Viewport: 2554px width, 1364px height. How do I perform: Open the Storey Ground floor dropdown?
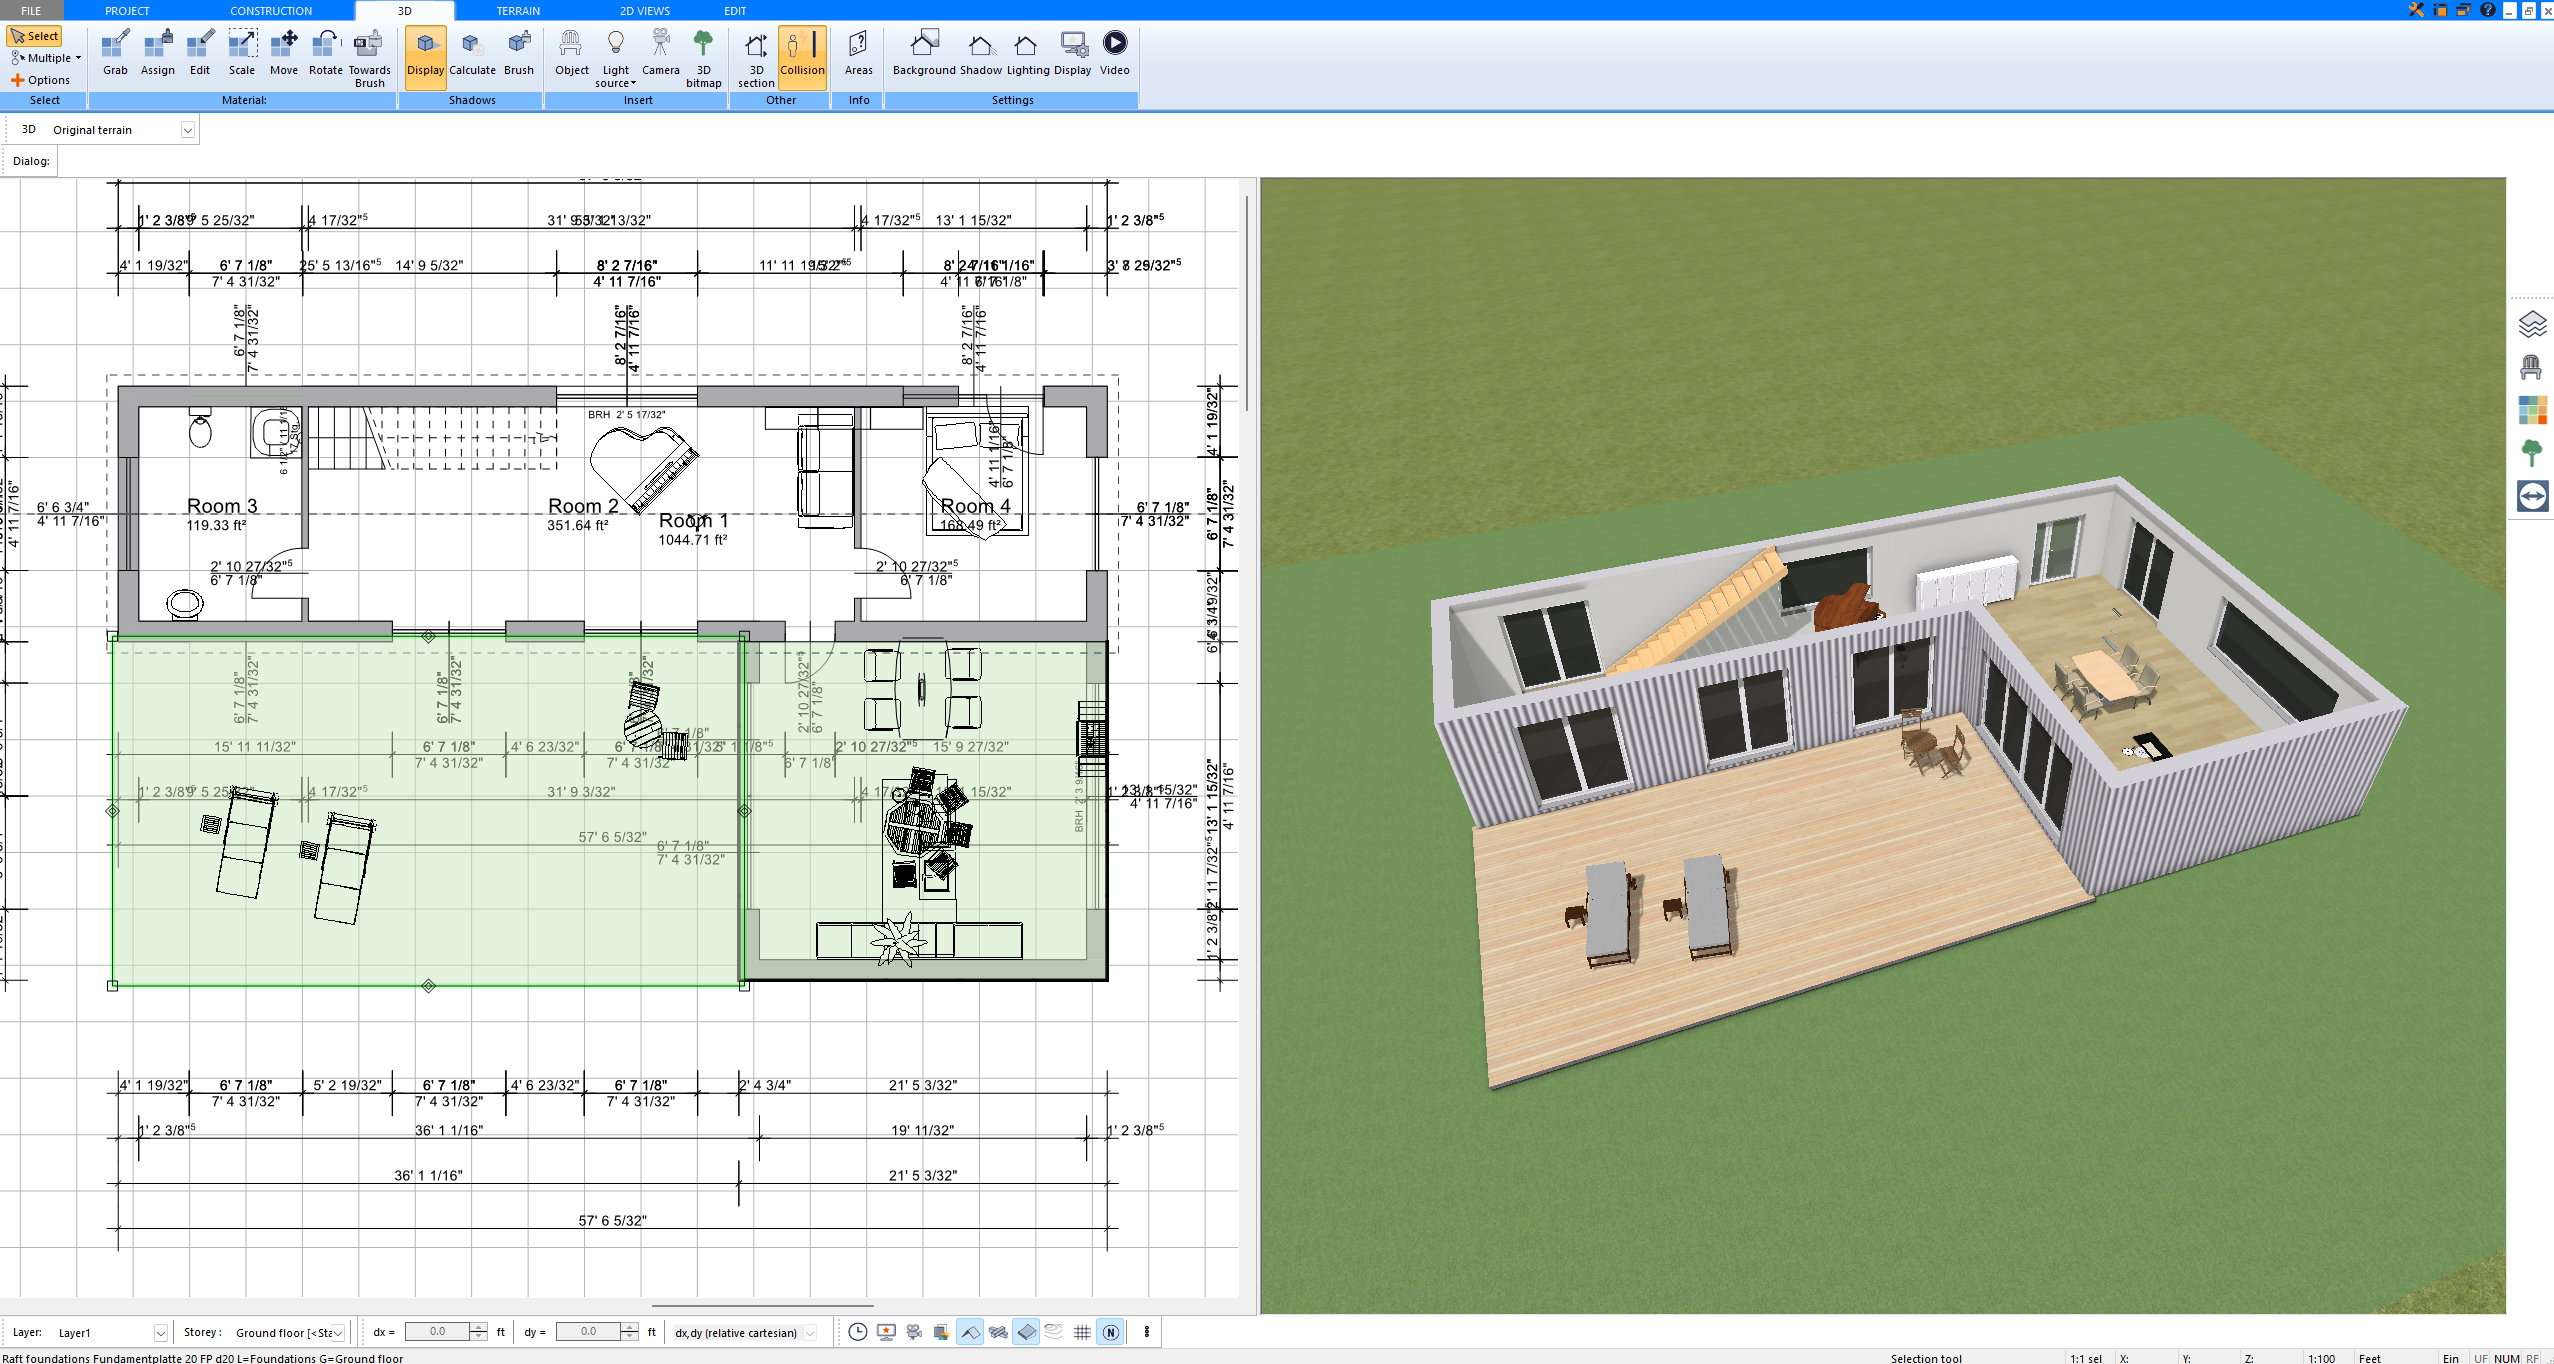coord(338,1332)
